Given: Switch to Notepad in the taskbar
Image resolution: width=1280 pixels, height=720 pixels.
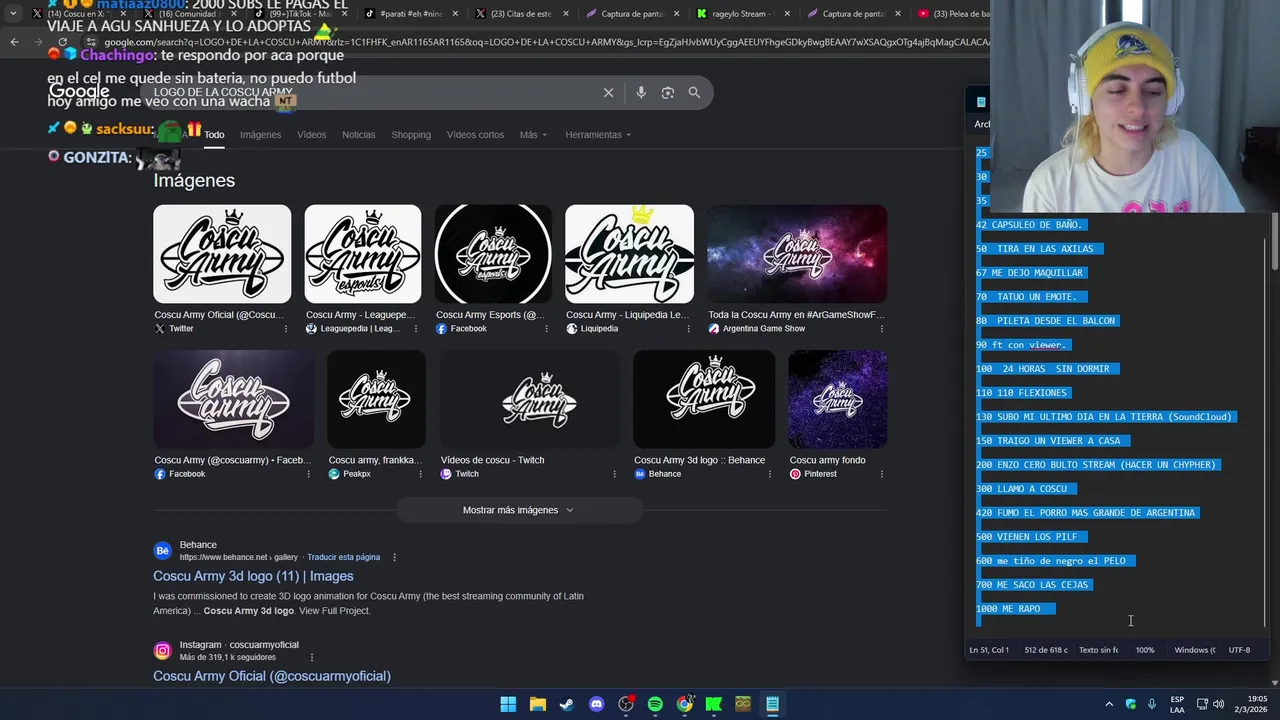Looking at the screenshot, I should coord(772,704).
